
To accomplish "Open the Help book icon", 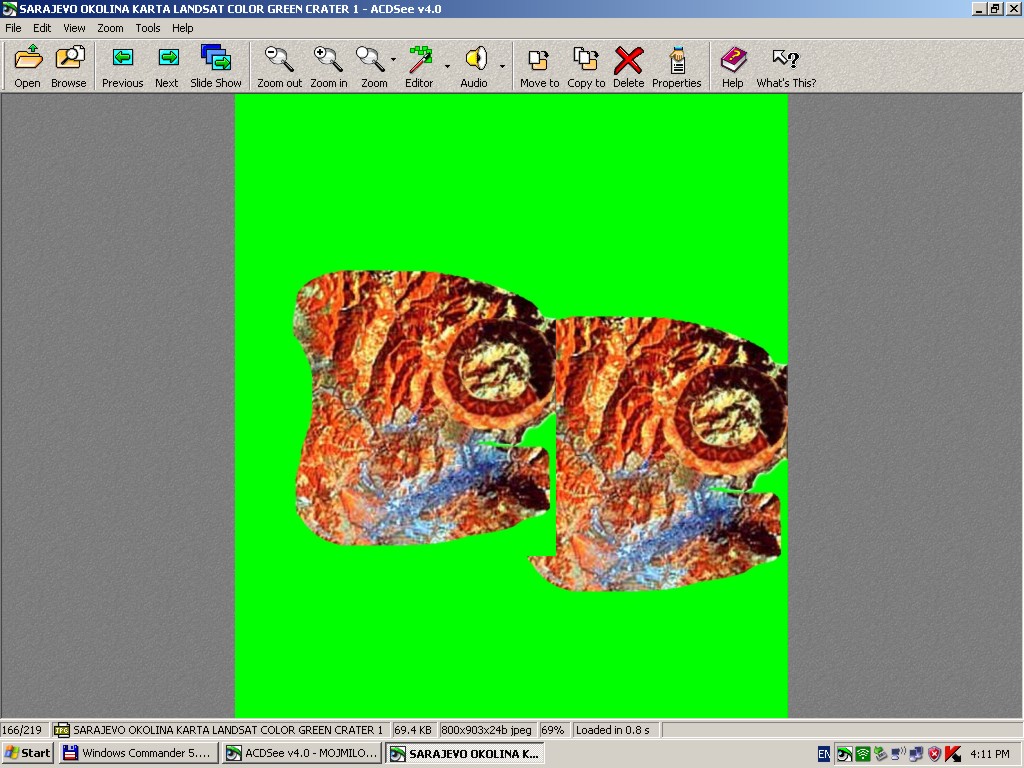I will 733,67.
